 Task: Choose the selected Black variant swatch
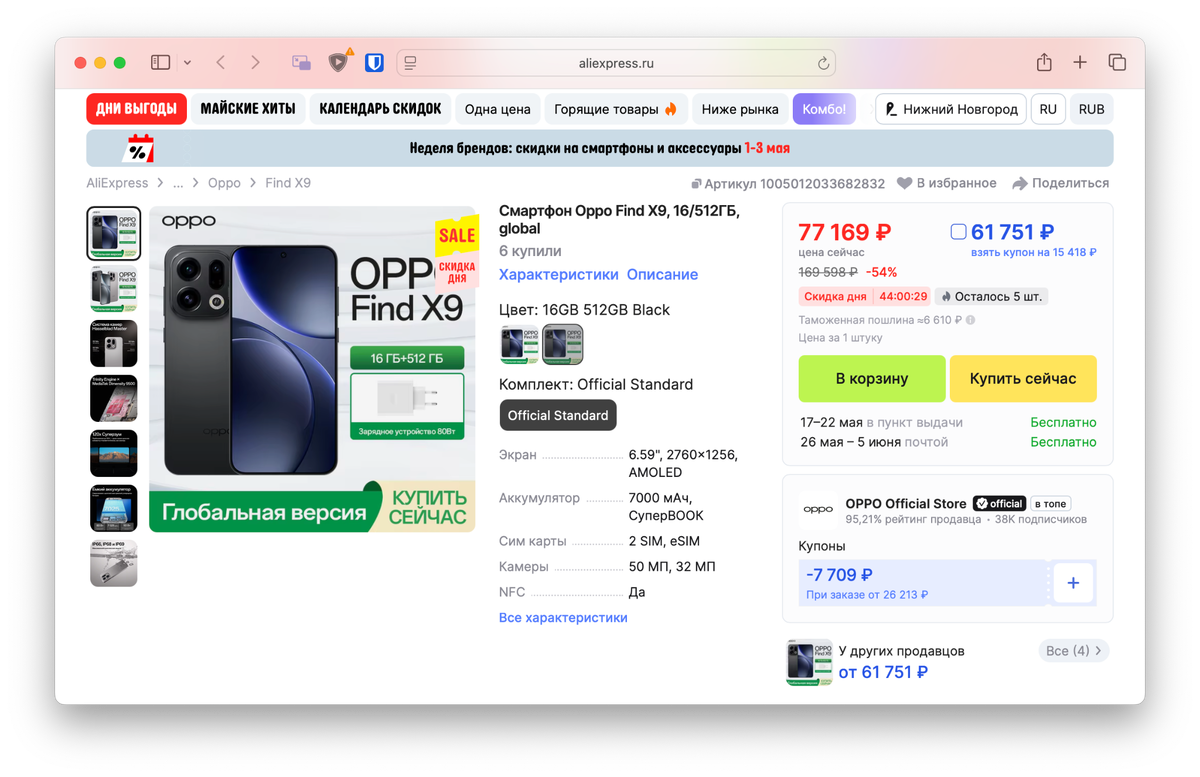563,344
